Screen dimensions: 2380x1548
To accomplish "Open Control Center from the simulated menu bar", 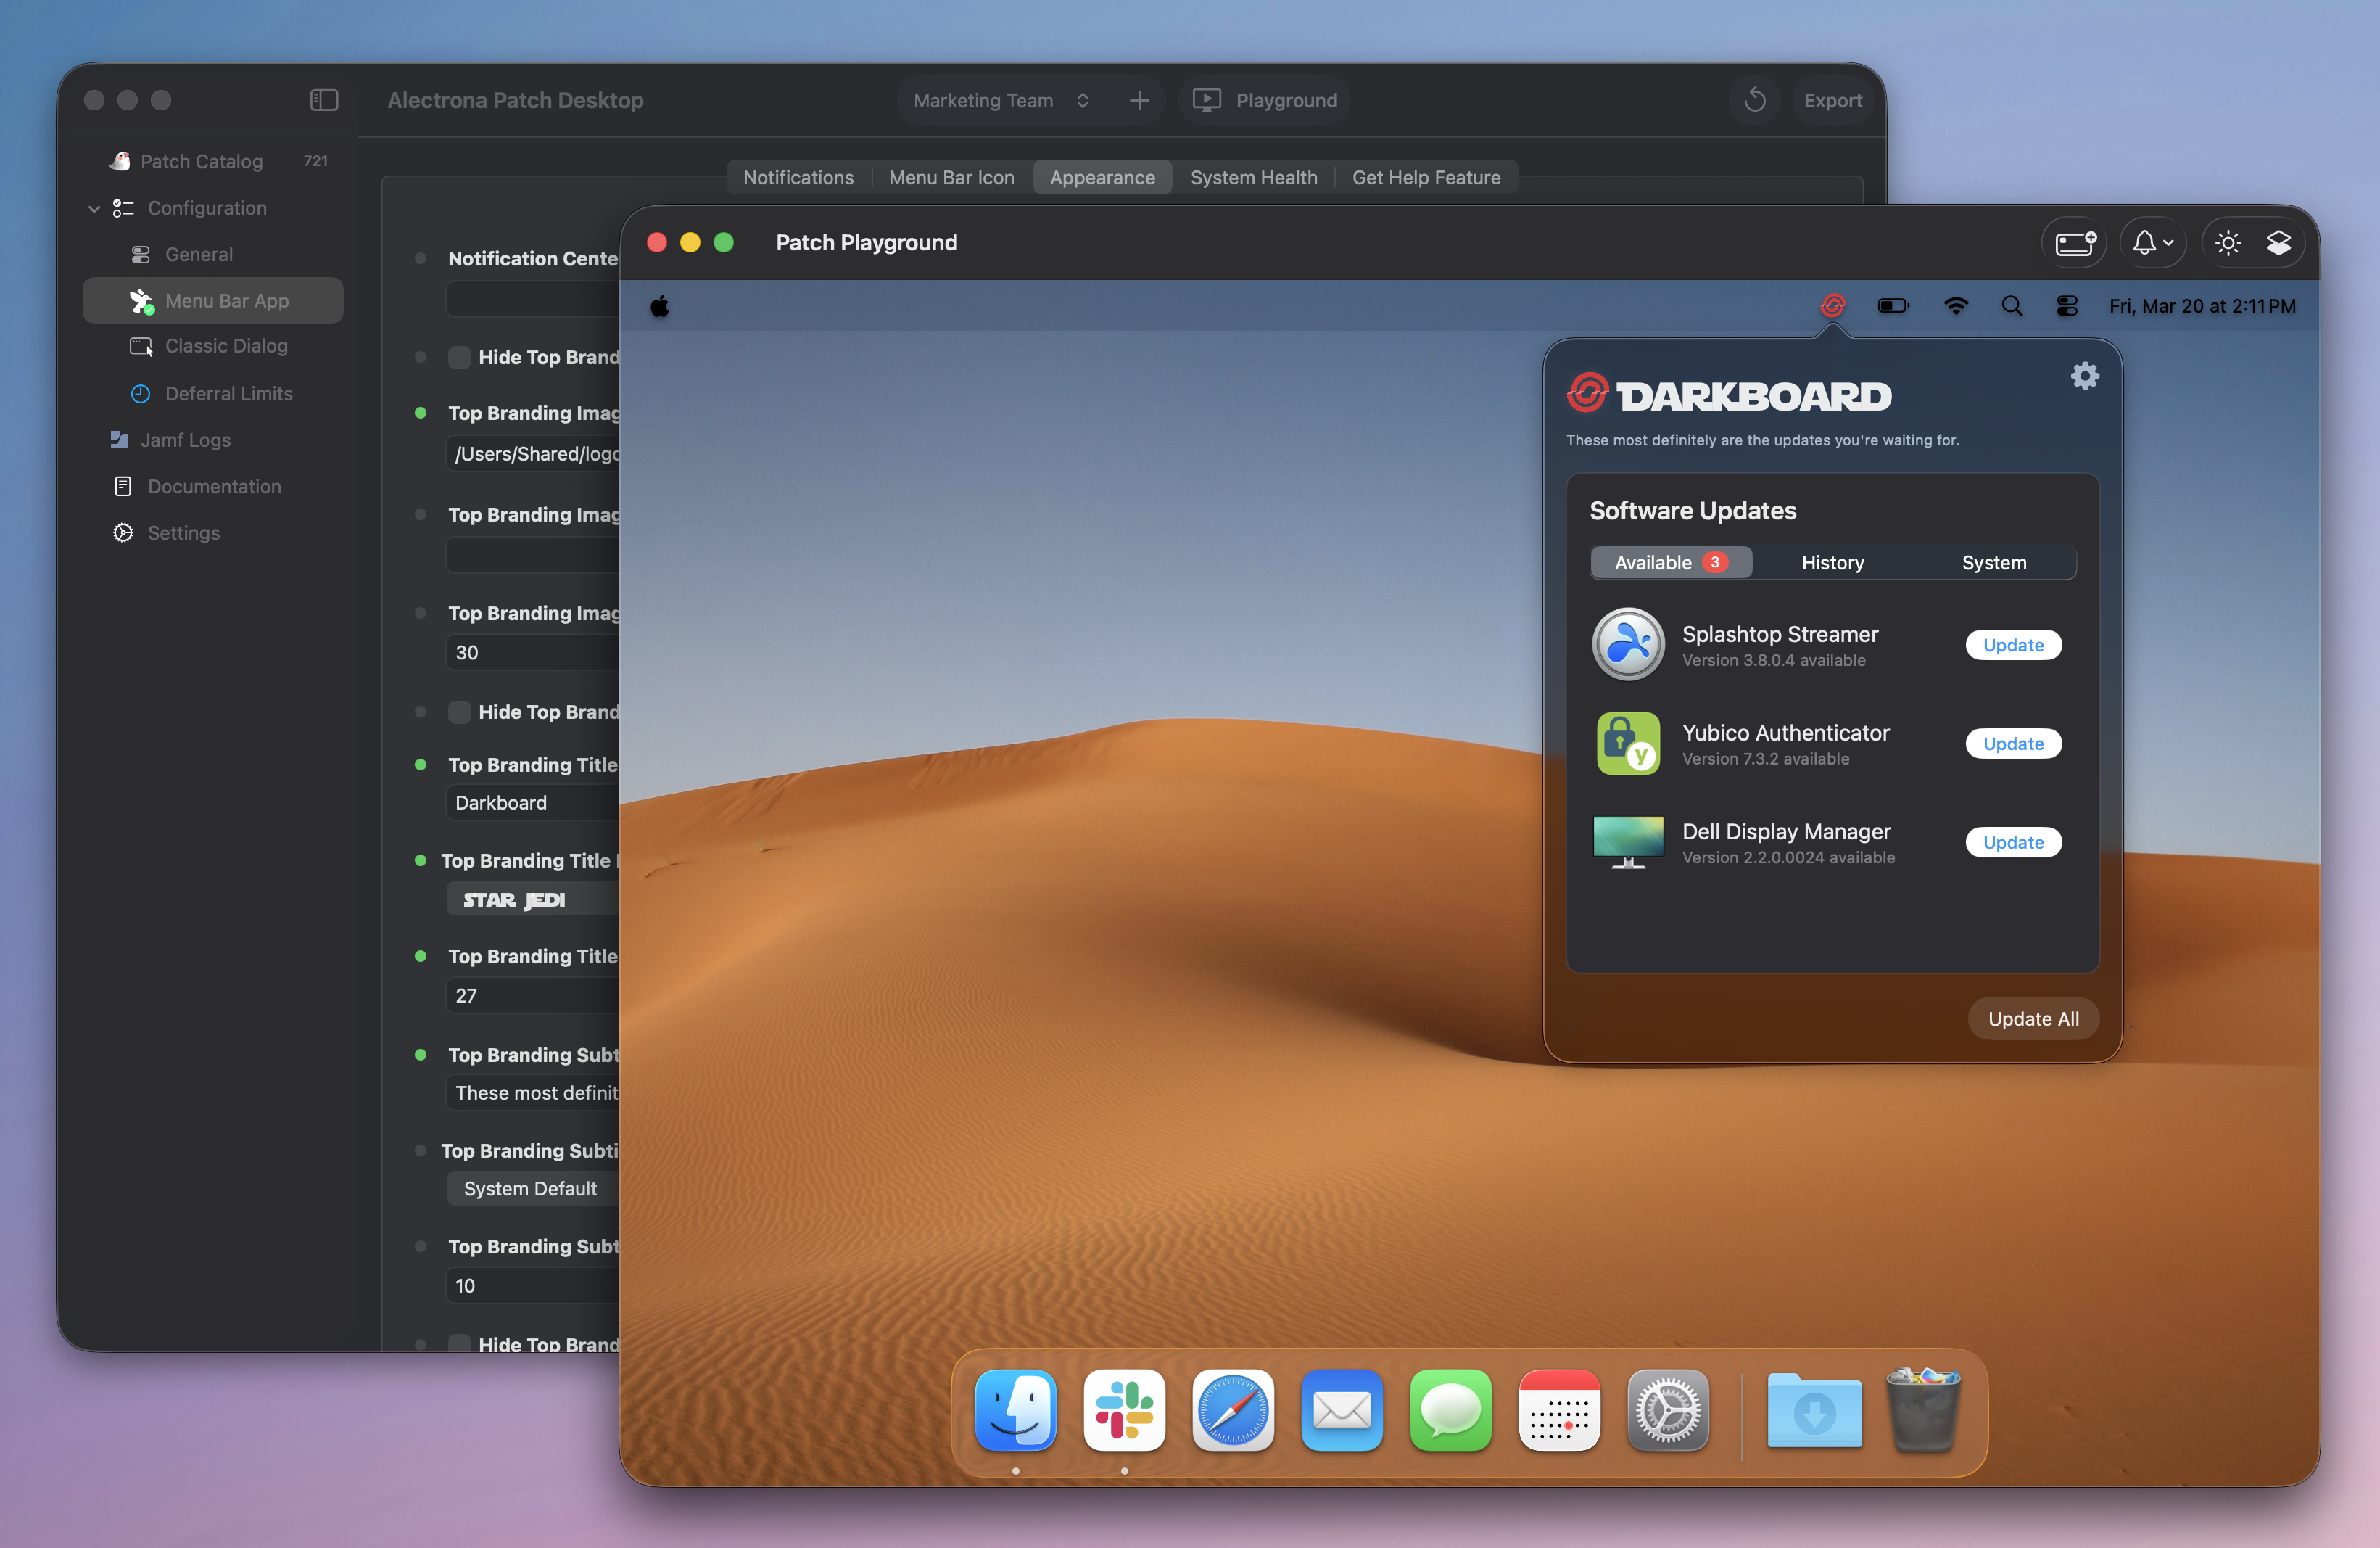I will click(x=2067, y=306).
